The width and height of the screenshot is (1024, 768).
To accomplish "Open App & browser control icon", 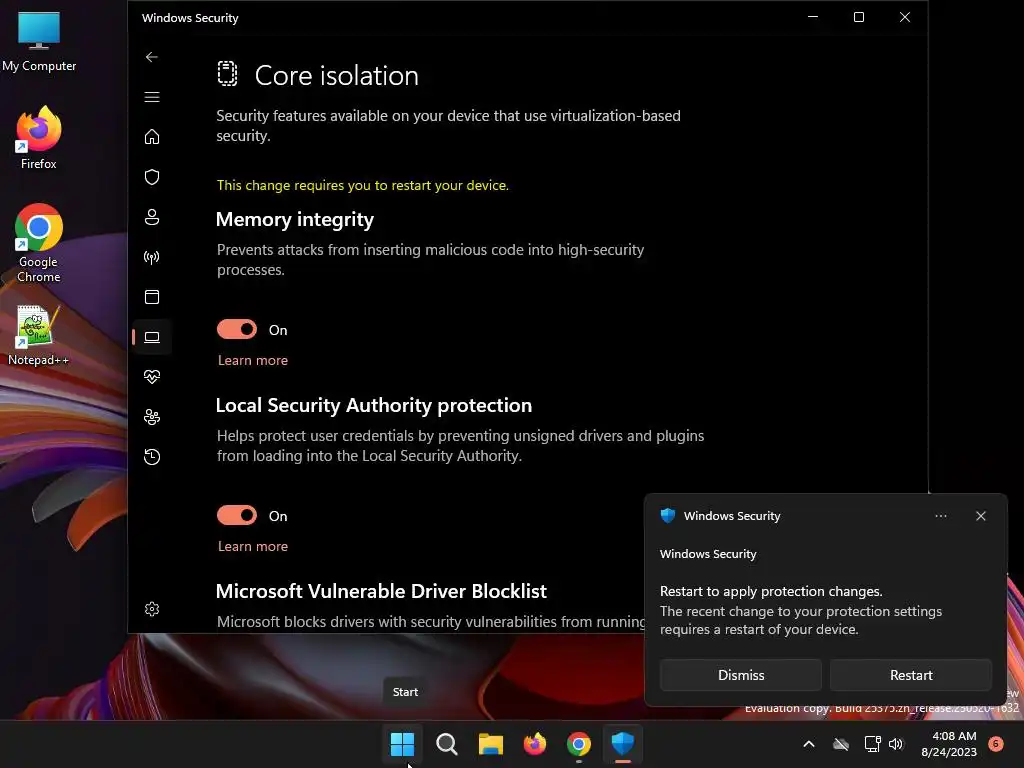I will click(152, 297).
